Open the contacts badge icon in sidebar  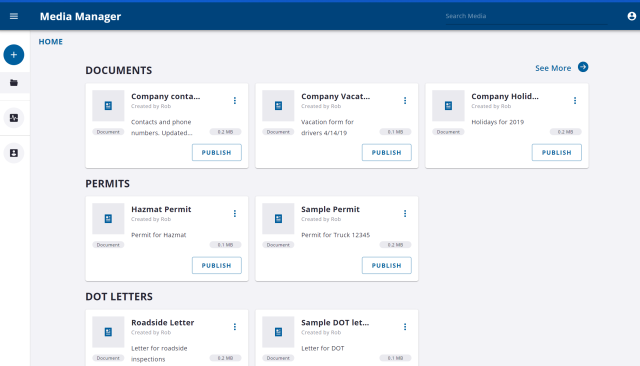pos(14,153)
